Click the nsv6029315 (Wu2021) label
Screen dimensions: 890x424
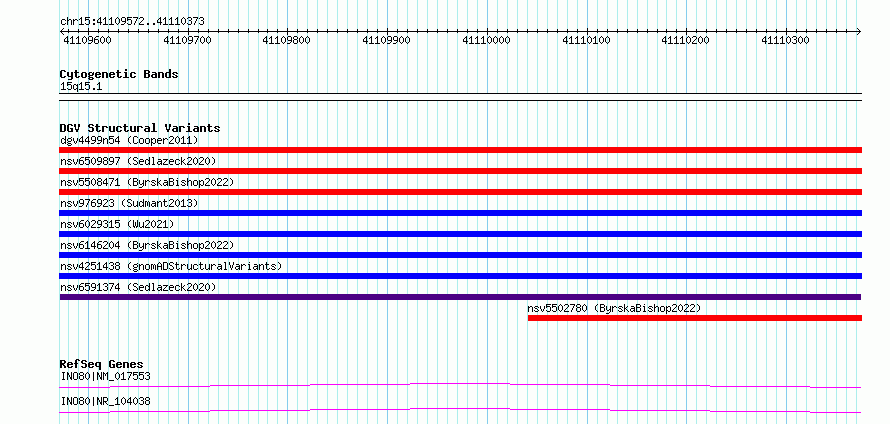click(x=117, y=224)
